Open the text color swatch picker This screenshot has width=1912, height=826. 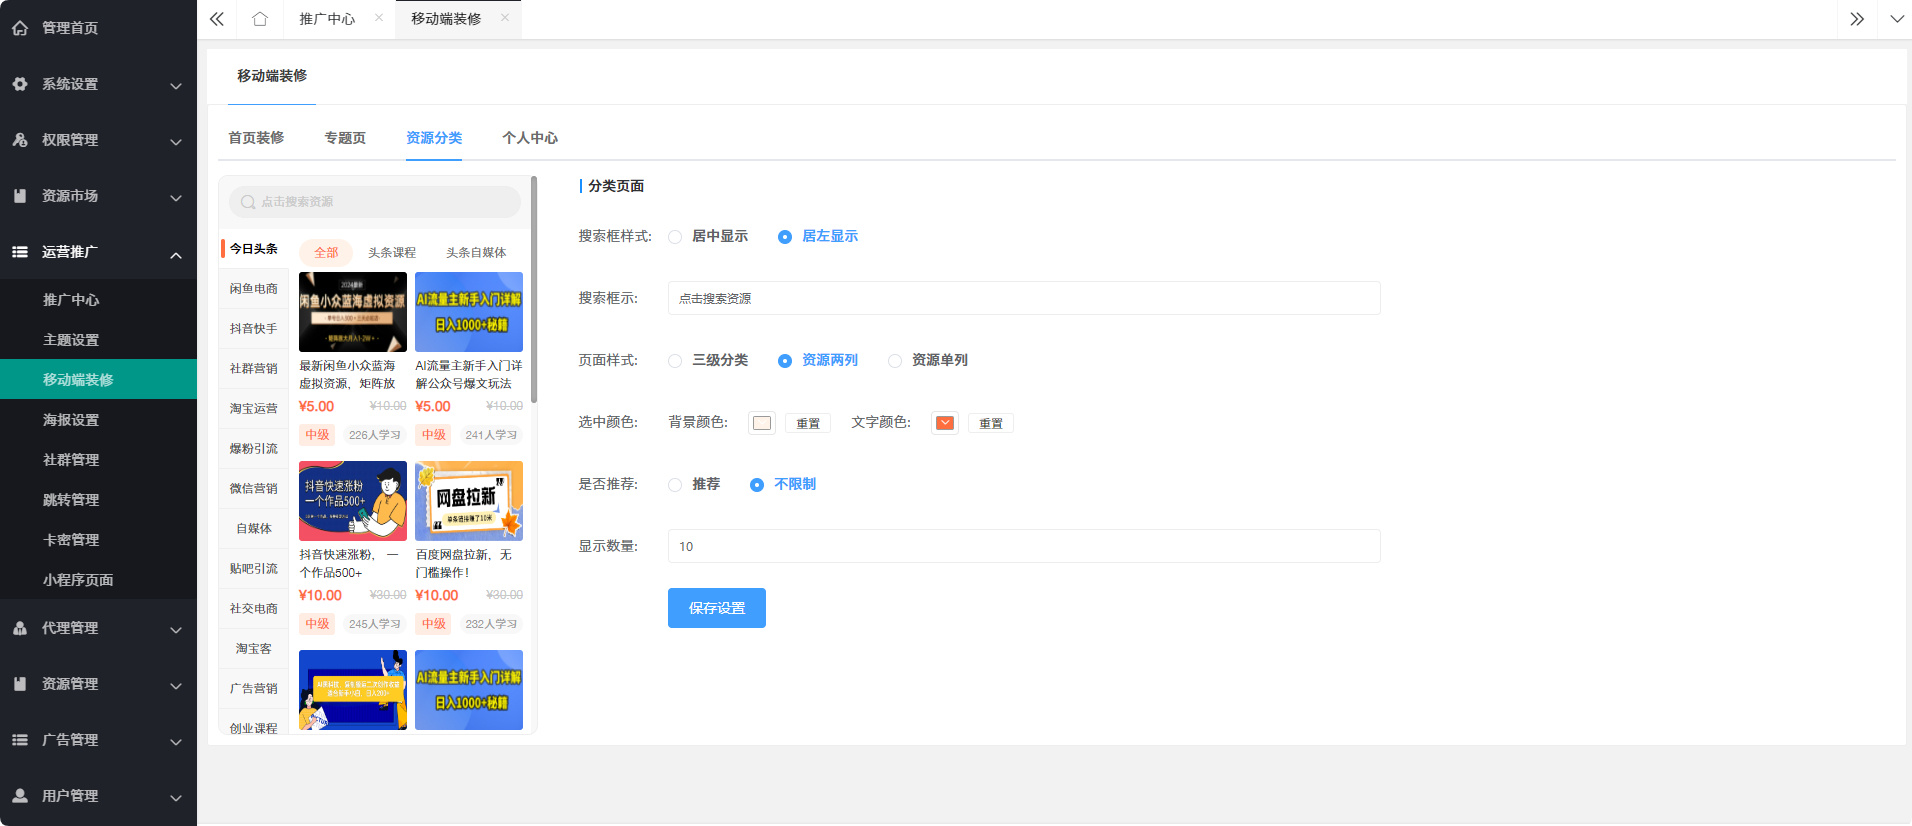click(x=944, y=423)
